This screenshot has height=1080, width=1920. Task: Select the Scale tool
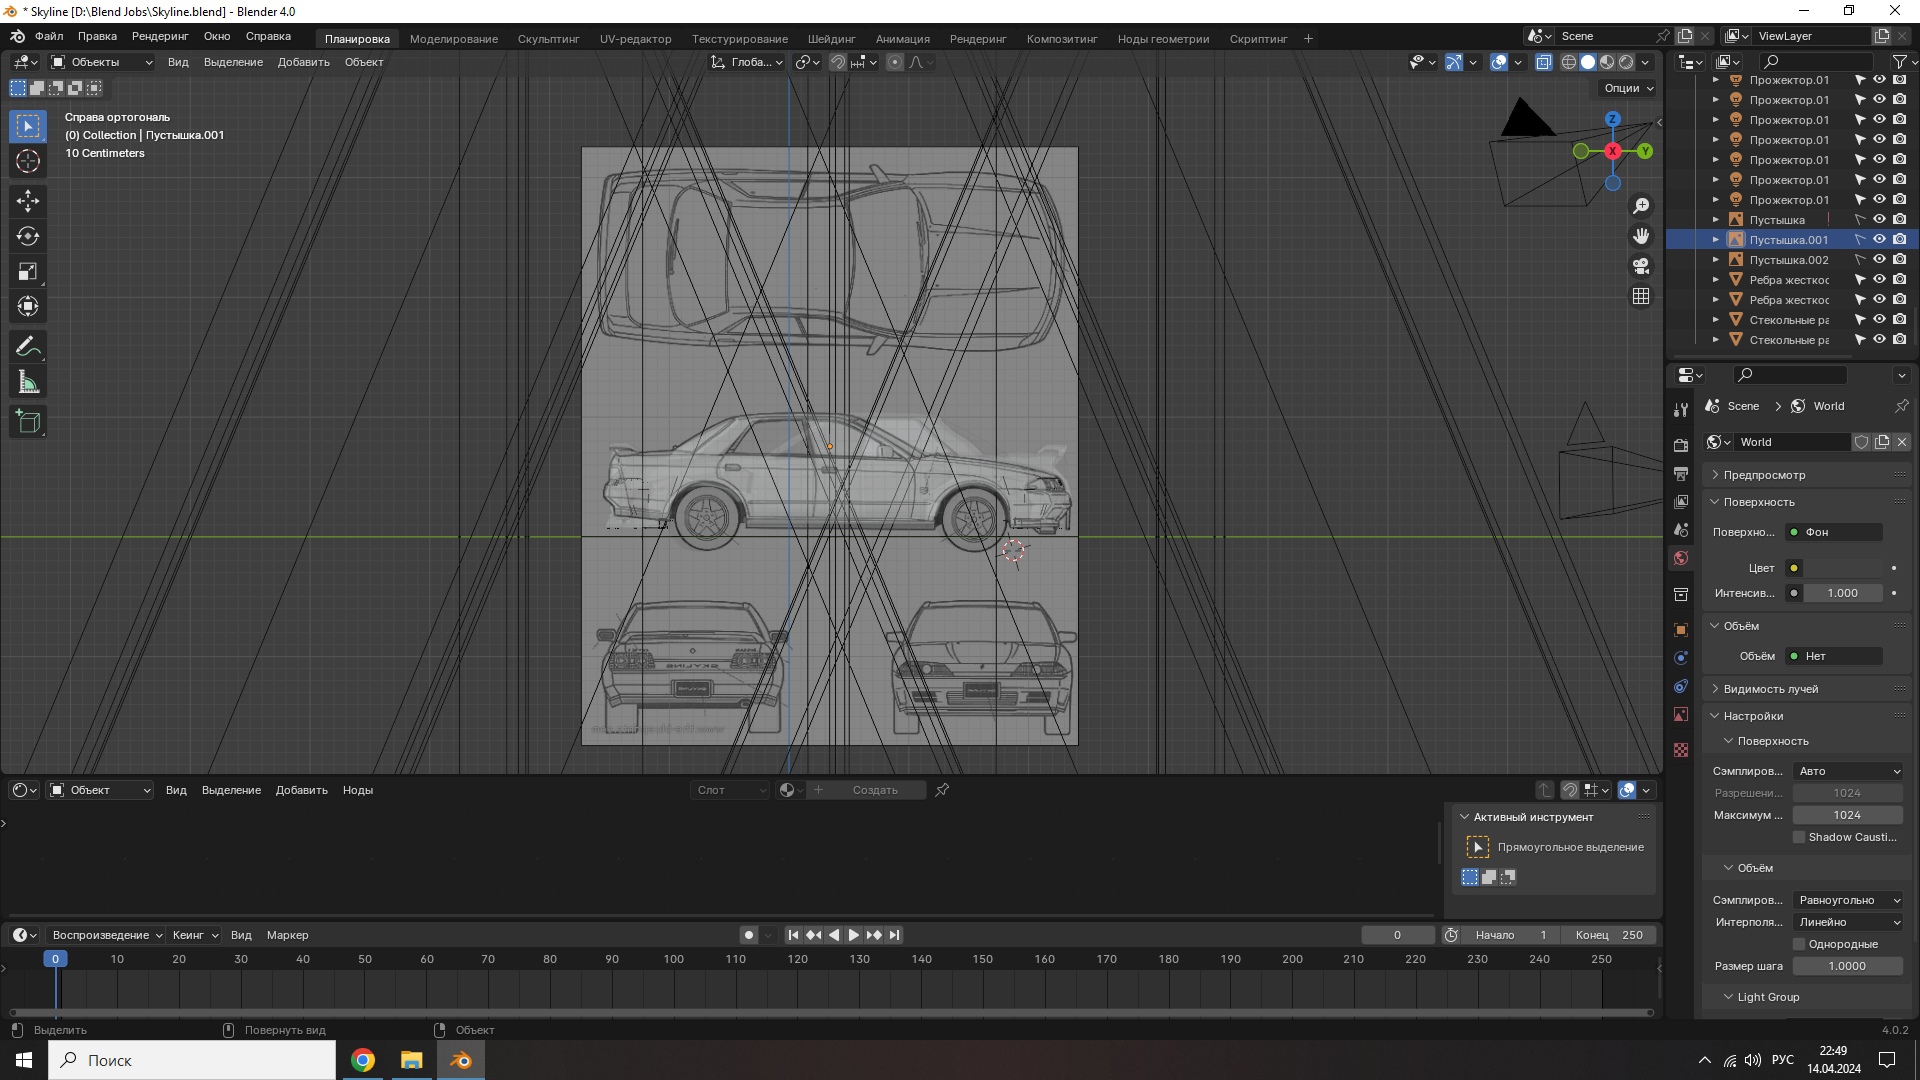[x=28, y=272]
